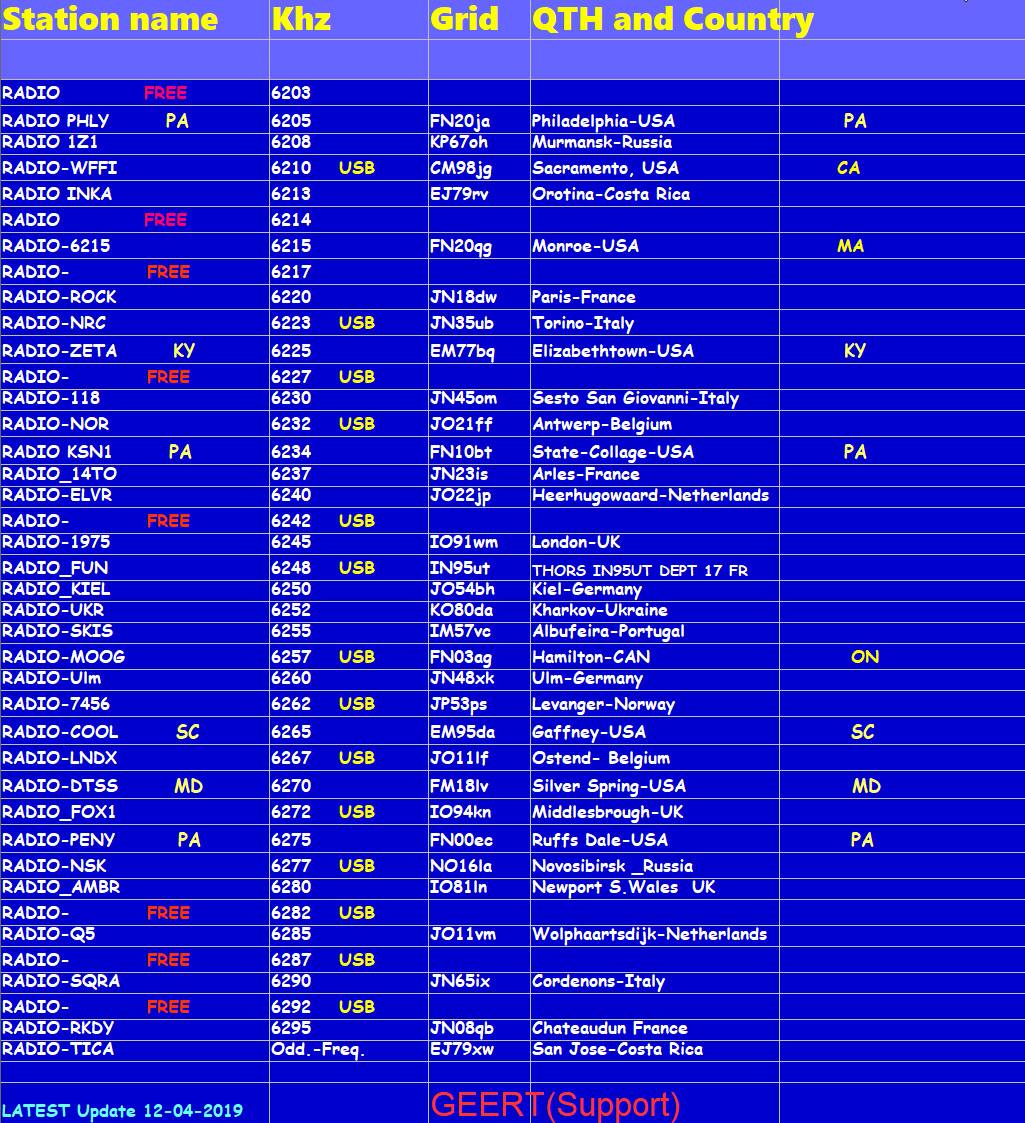Click RADIO_14TO station name
This screenshot has width=1025, height=1123.
59,473
